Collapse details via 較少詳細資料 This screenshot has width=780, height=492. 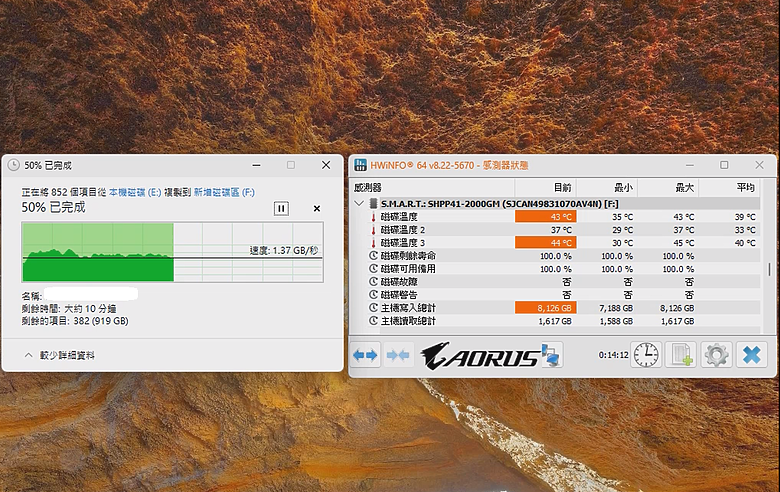(x=60, y=355)
